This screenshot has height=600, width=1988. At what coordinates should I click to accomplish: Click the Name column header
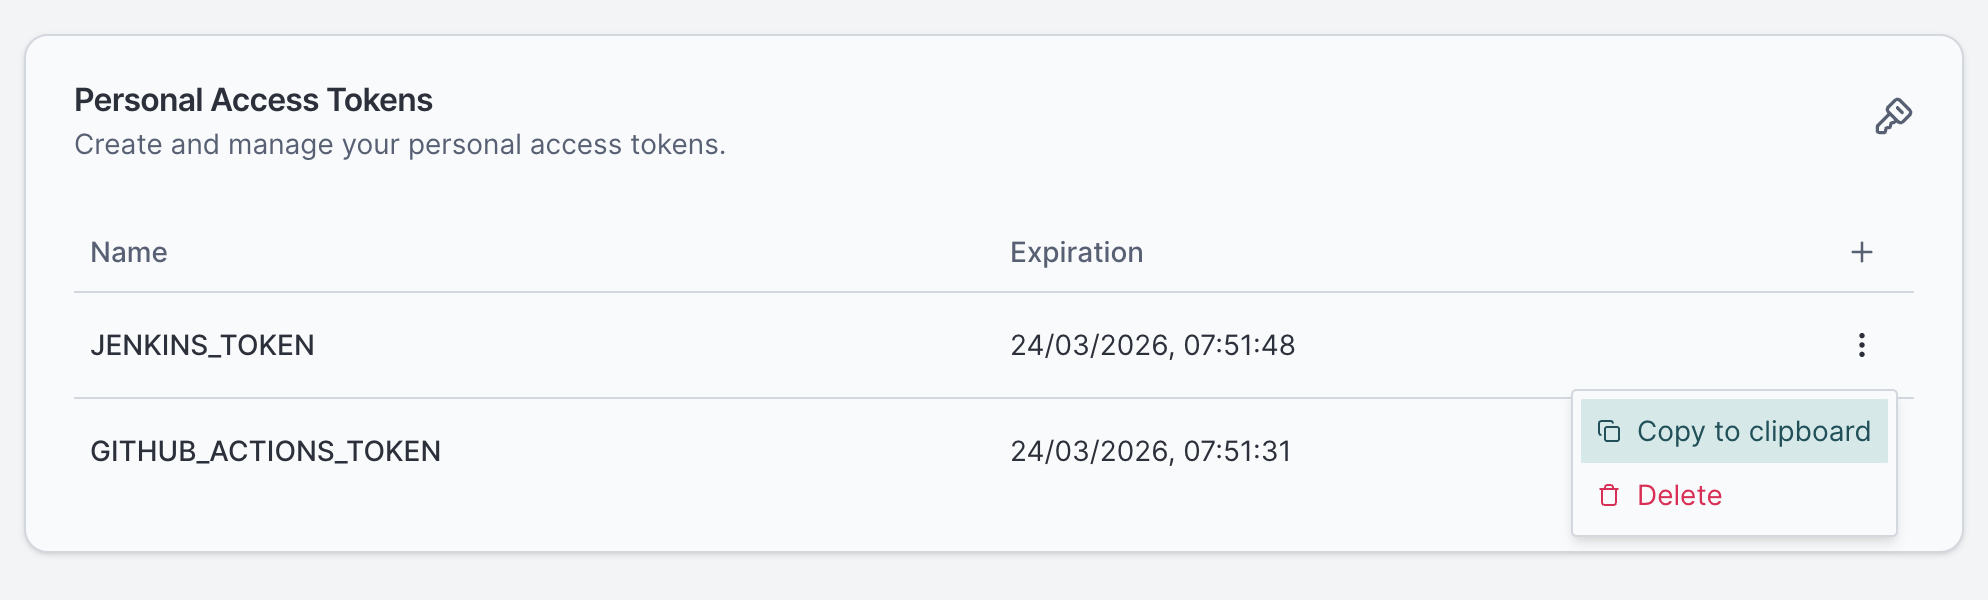tap(128, 252)
